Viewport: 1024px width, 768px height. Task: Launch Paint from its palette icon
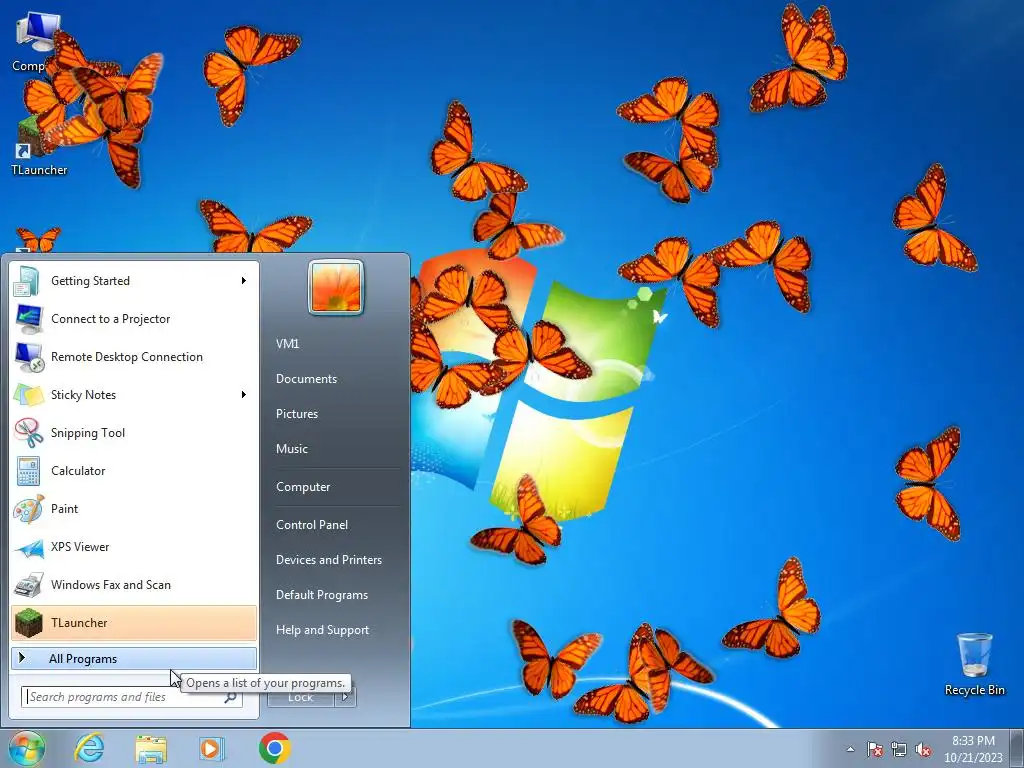[28, 509]
